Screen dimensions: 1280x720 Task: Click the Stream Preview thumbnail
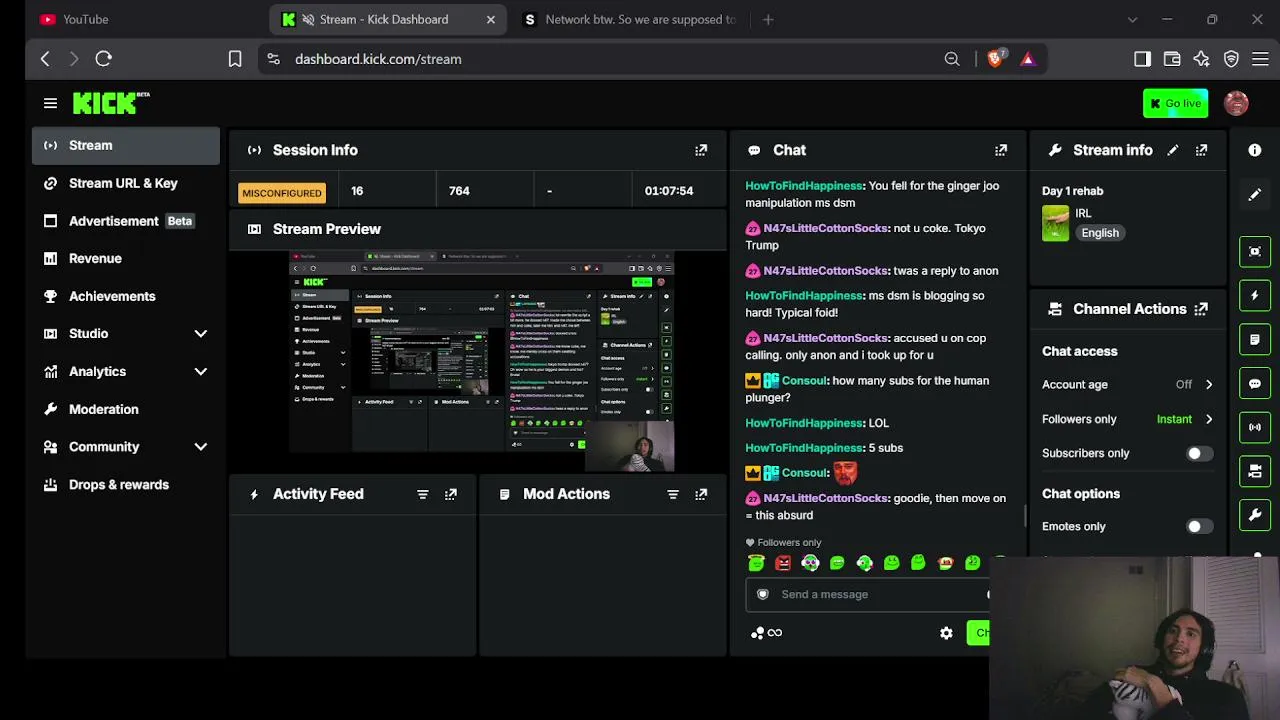tap(482, 361)
